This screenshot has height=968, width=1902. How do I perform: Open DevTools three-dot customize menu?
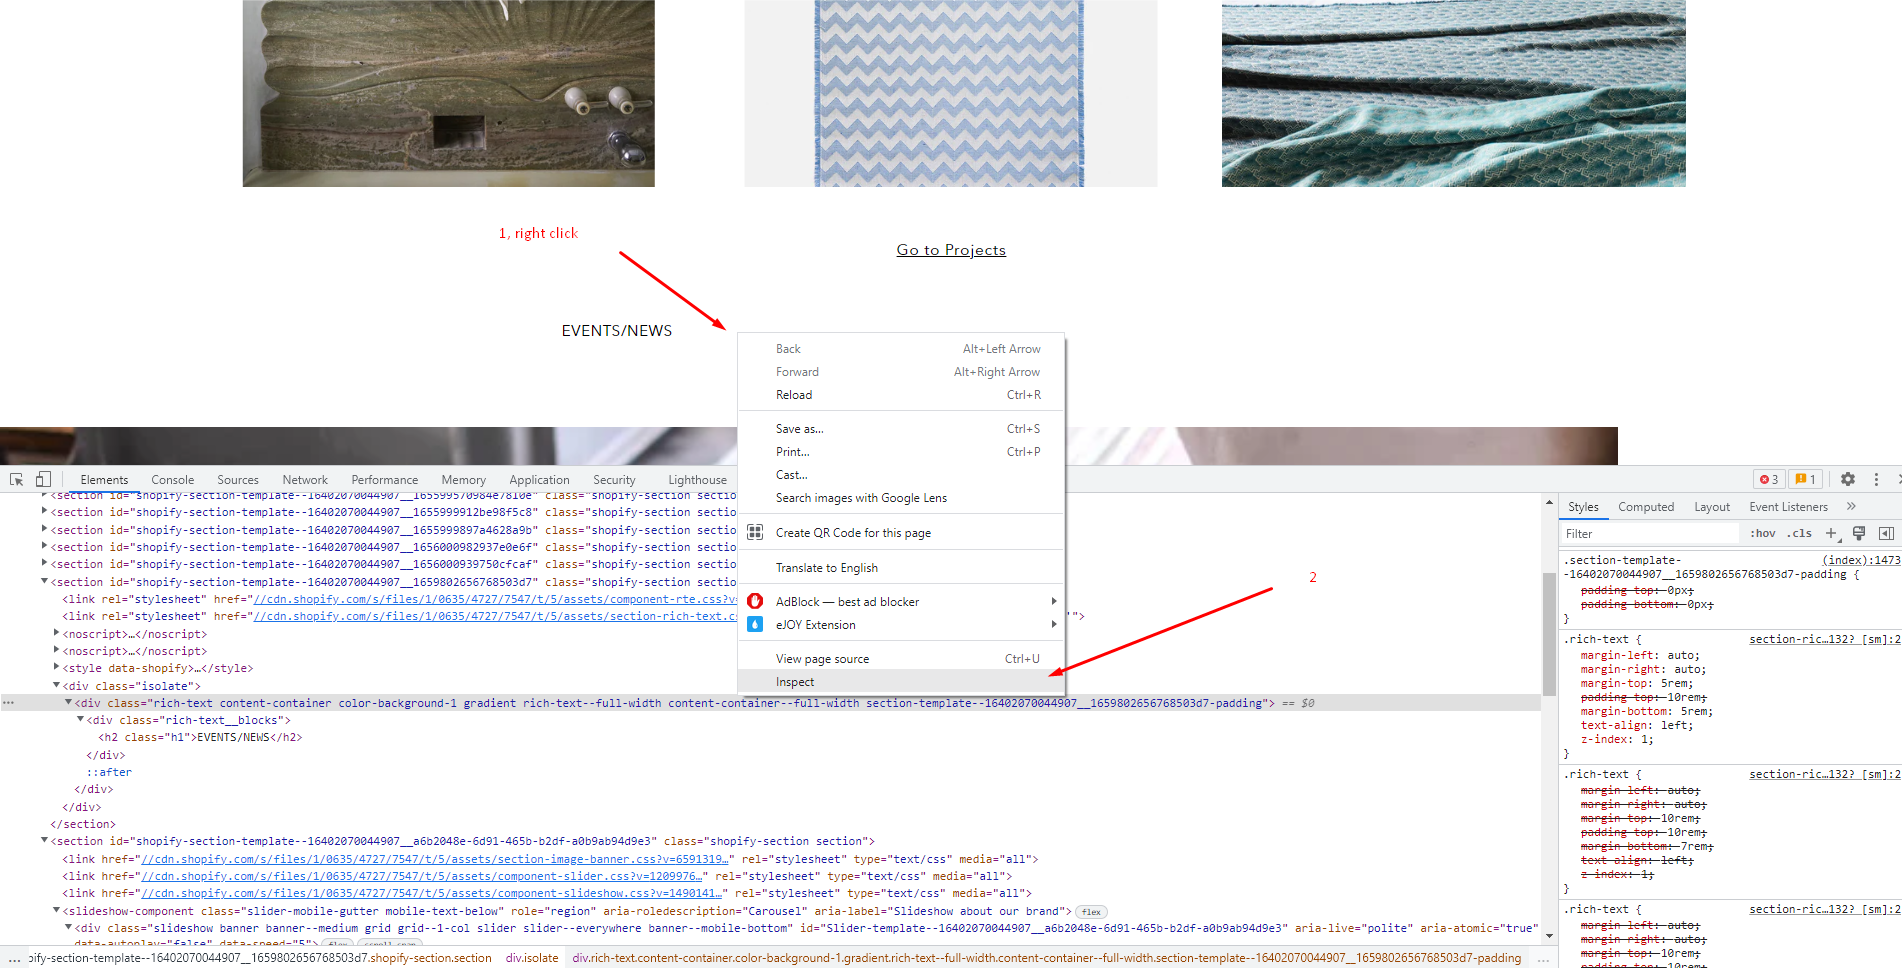(x=1876, y=480)
